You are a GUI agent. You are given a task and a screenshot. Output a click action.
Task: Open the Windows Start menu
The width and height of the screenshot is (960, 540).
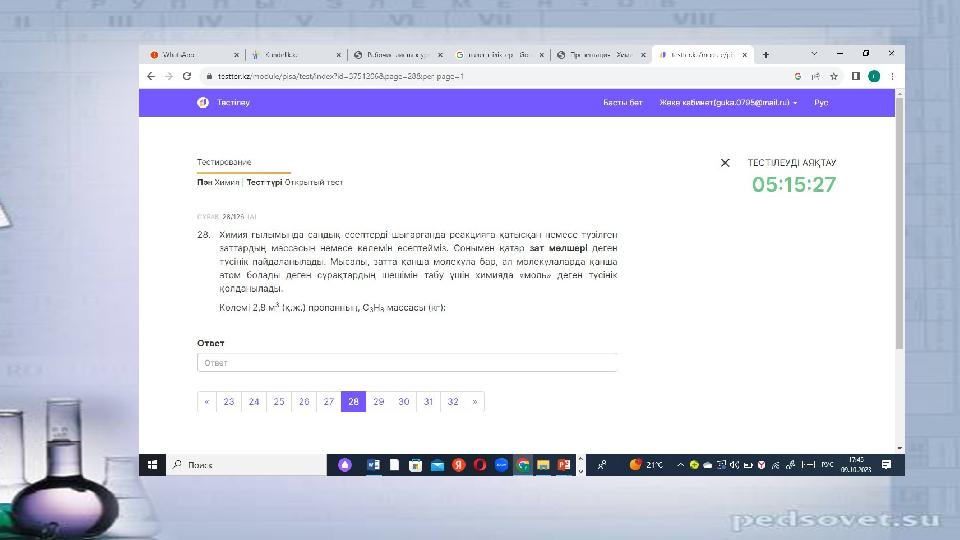[152, 465]
